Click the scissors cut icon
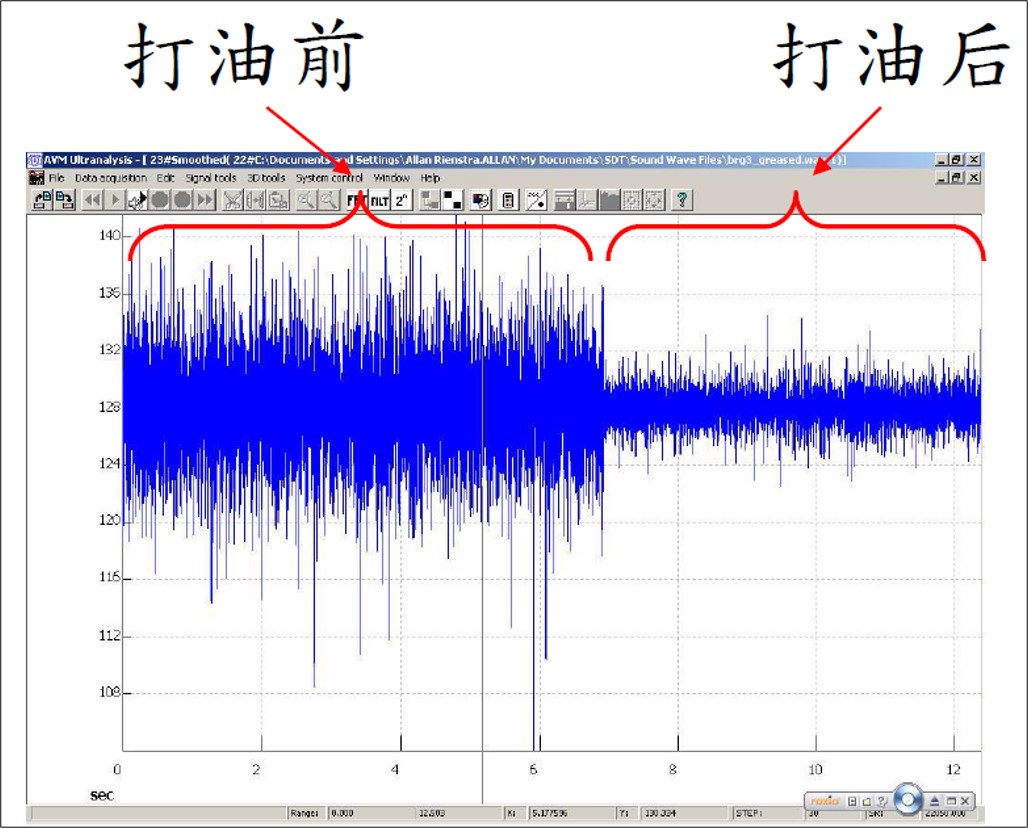Image resolution: width=1028 pixels, height=828 pixels. coord(232,201)
